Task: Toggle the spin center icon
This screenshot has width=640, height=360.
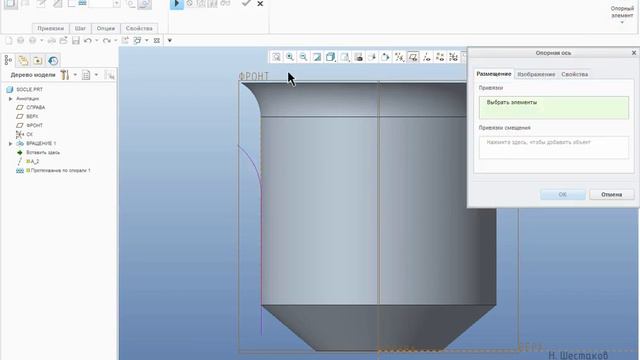Action: 385,57
